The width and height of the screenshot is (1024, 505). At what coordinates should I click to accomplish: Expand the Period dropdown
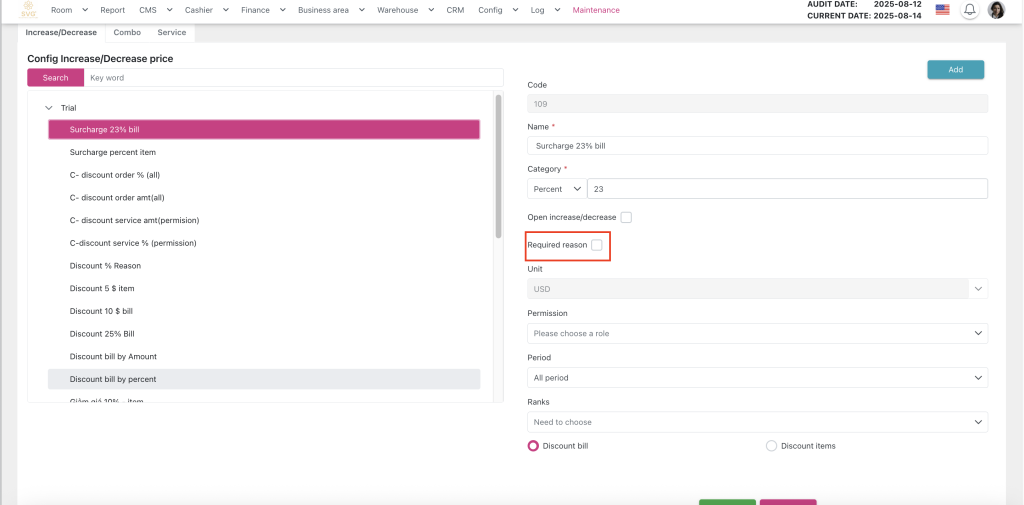[757, 378]
